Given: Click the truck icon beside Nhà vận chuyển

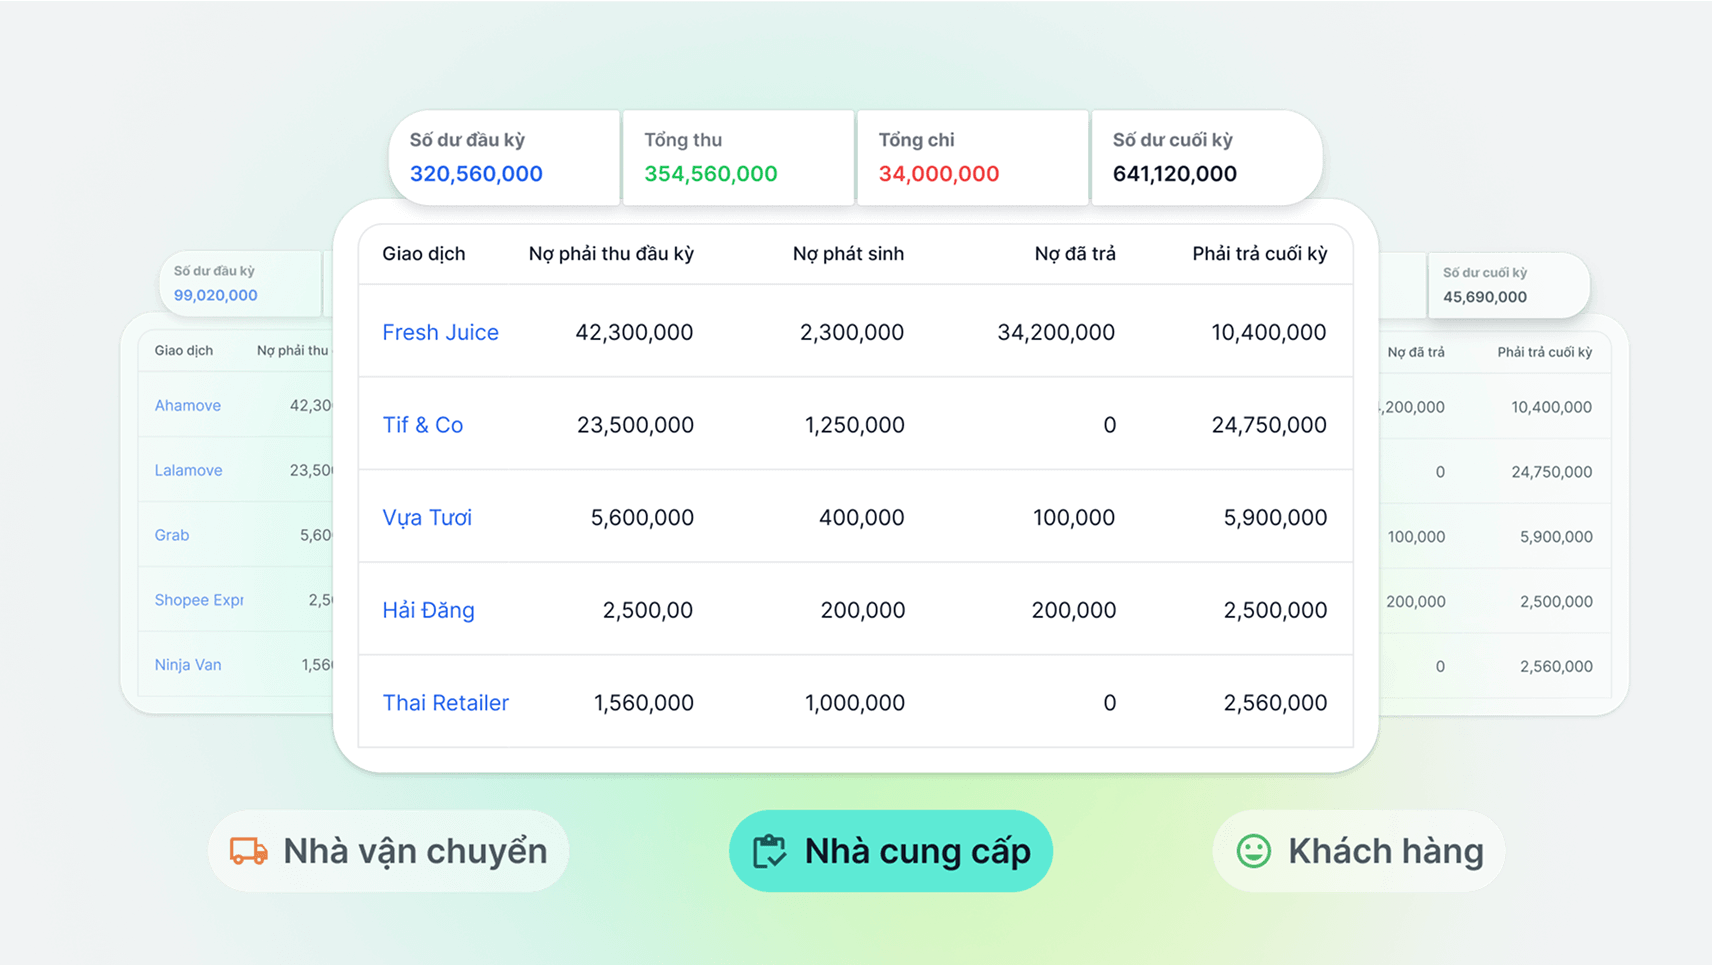Looking at the screenshot, I should (x=248, y=851).
